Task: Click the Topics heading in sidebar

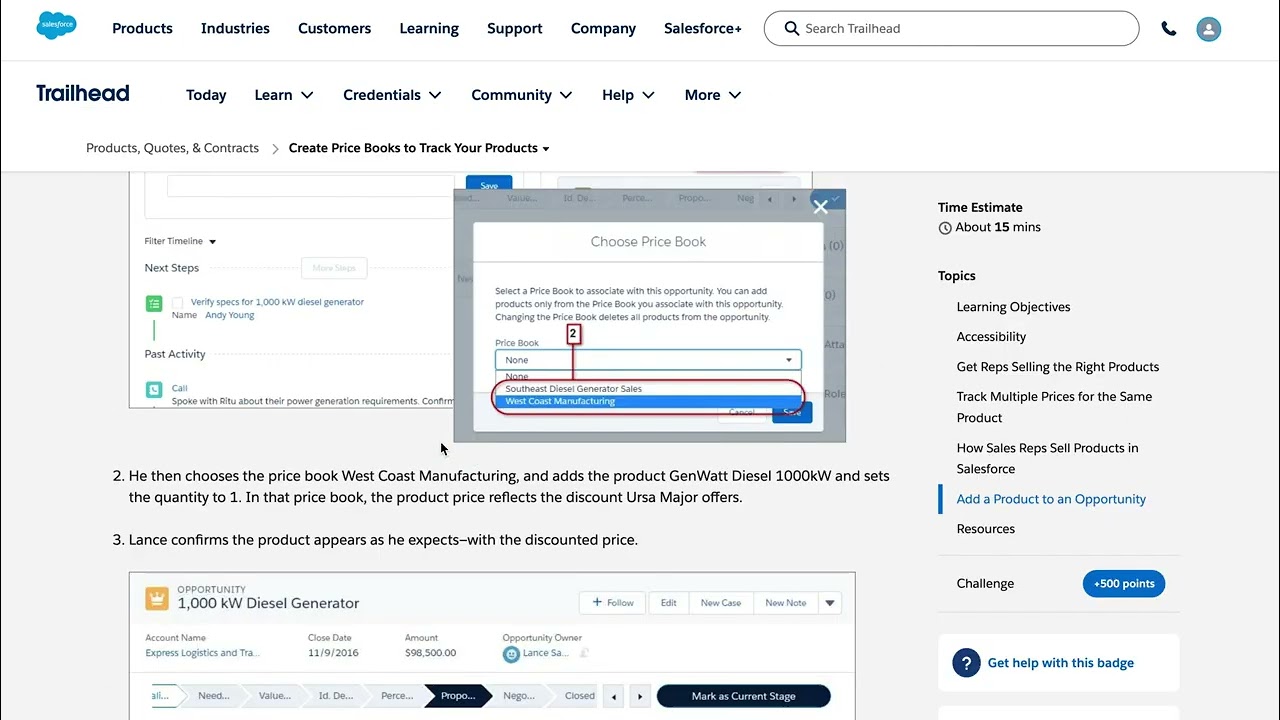Action: point(957,276)
